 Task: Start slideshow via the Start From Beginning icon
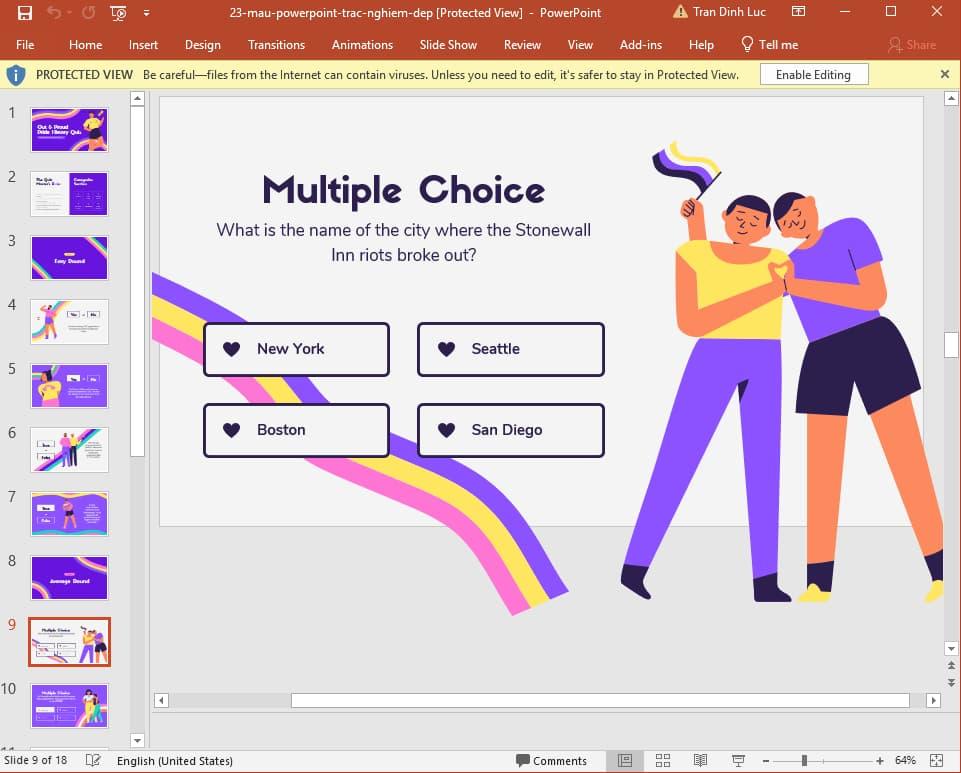[x=117, y=12]
